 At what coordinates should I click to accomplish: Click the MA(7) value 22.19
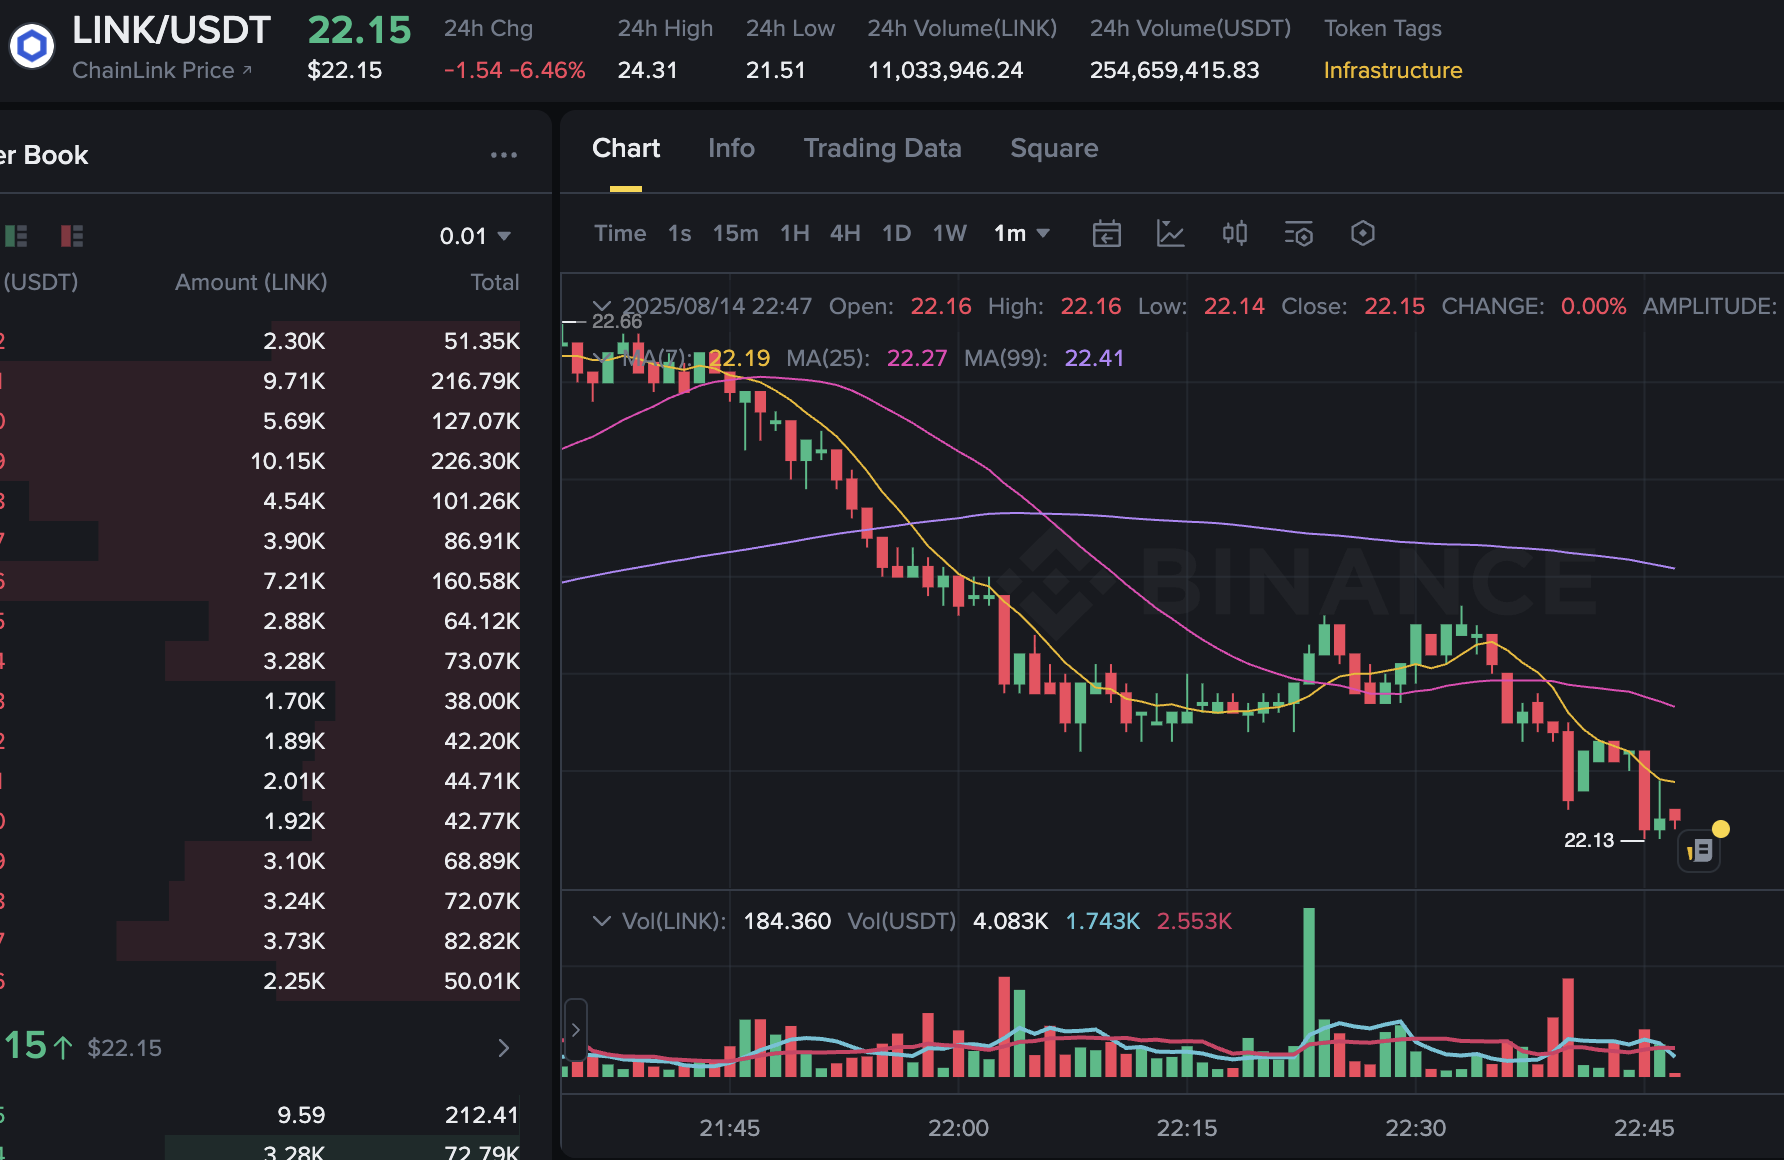[x=739, y=358]
